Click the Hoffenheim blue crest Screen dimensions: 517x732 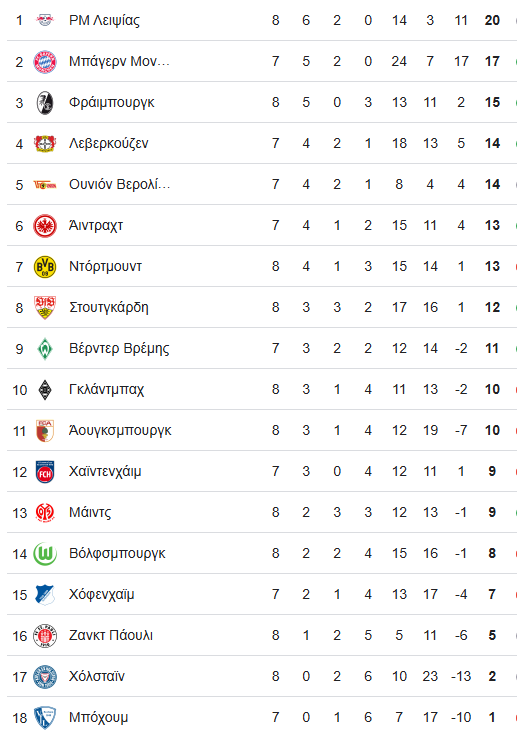click(x=45, y=595)
